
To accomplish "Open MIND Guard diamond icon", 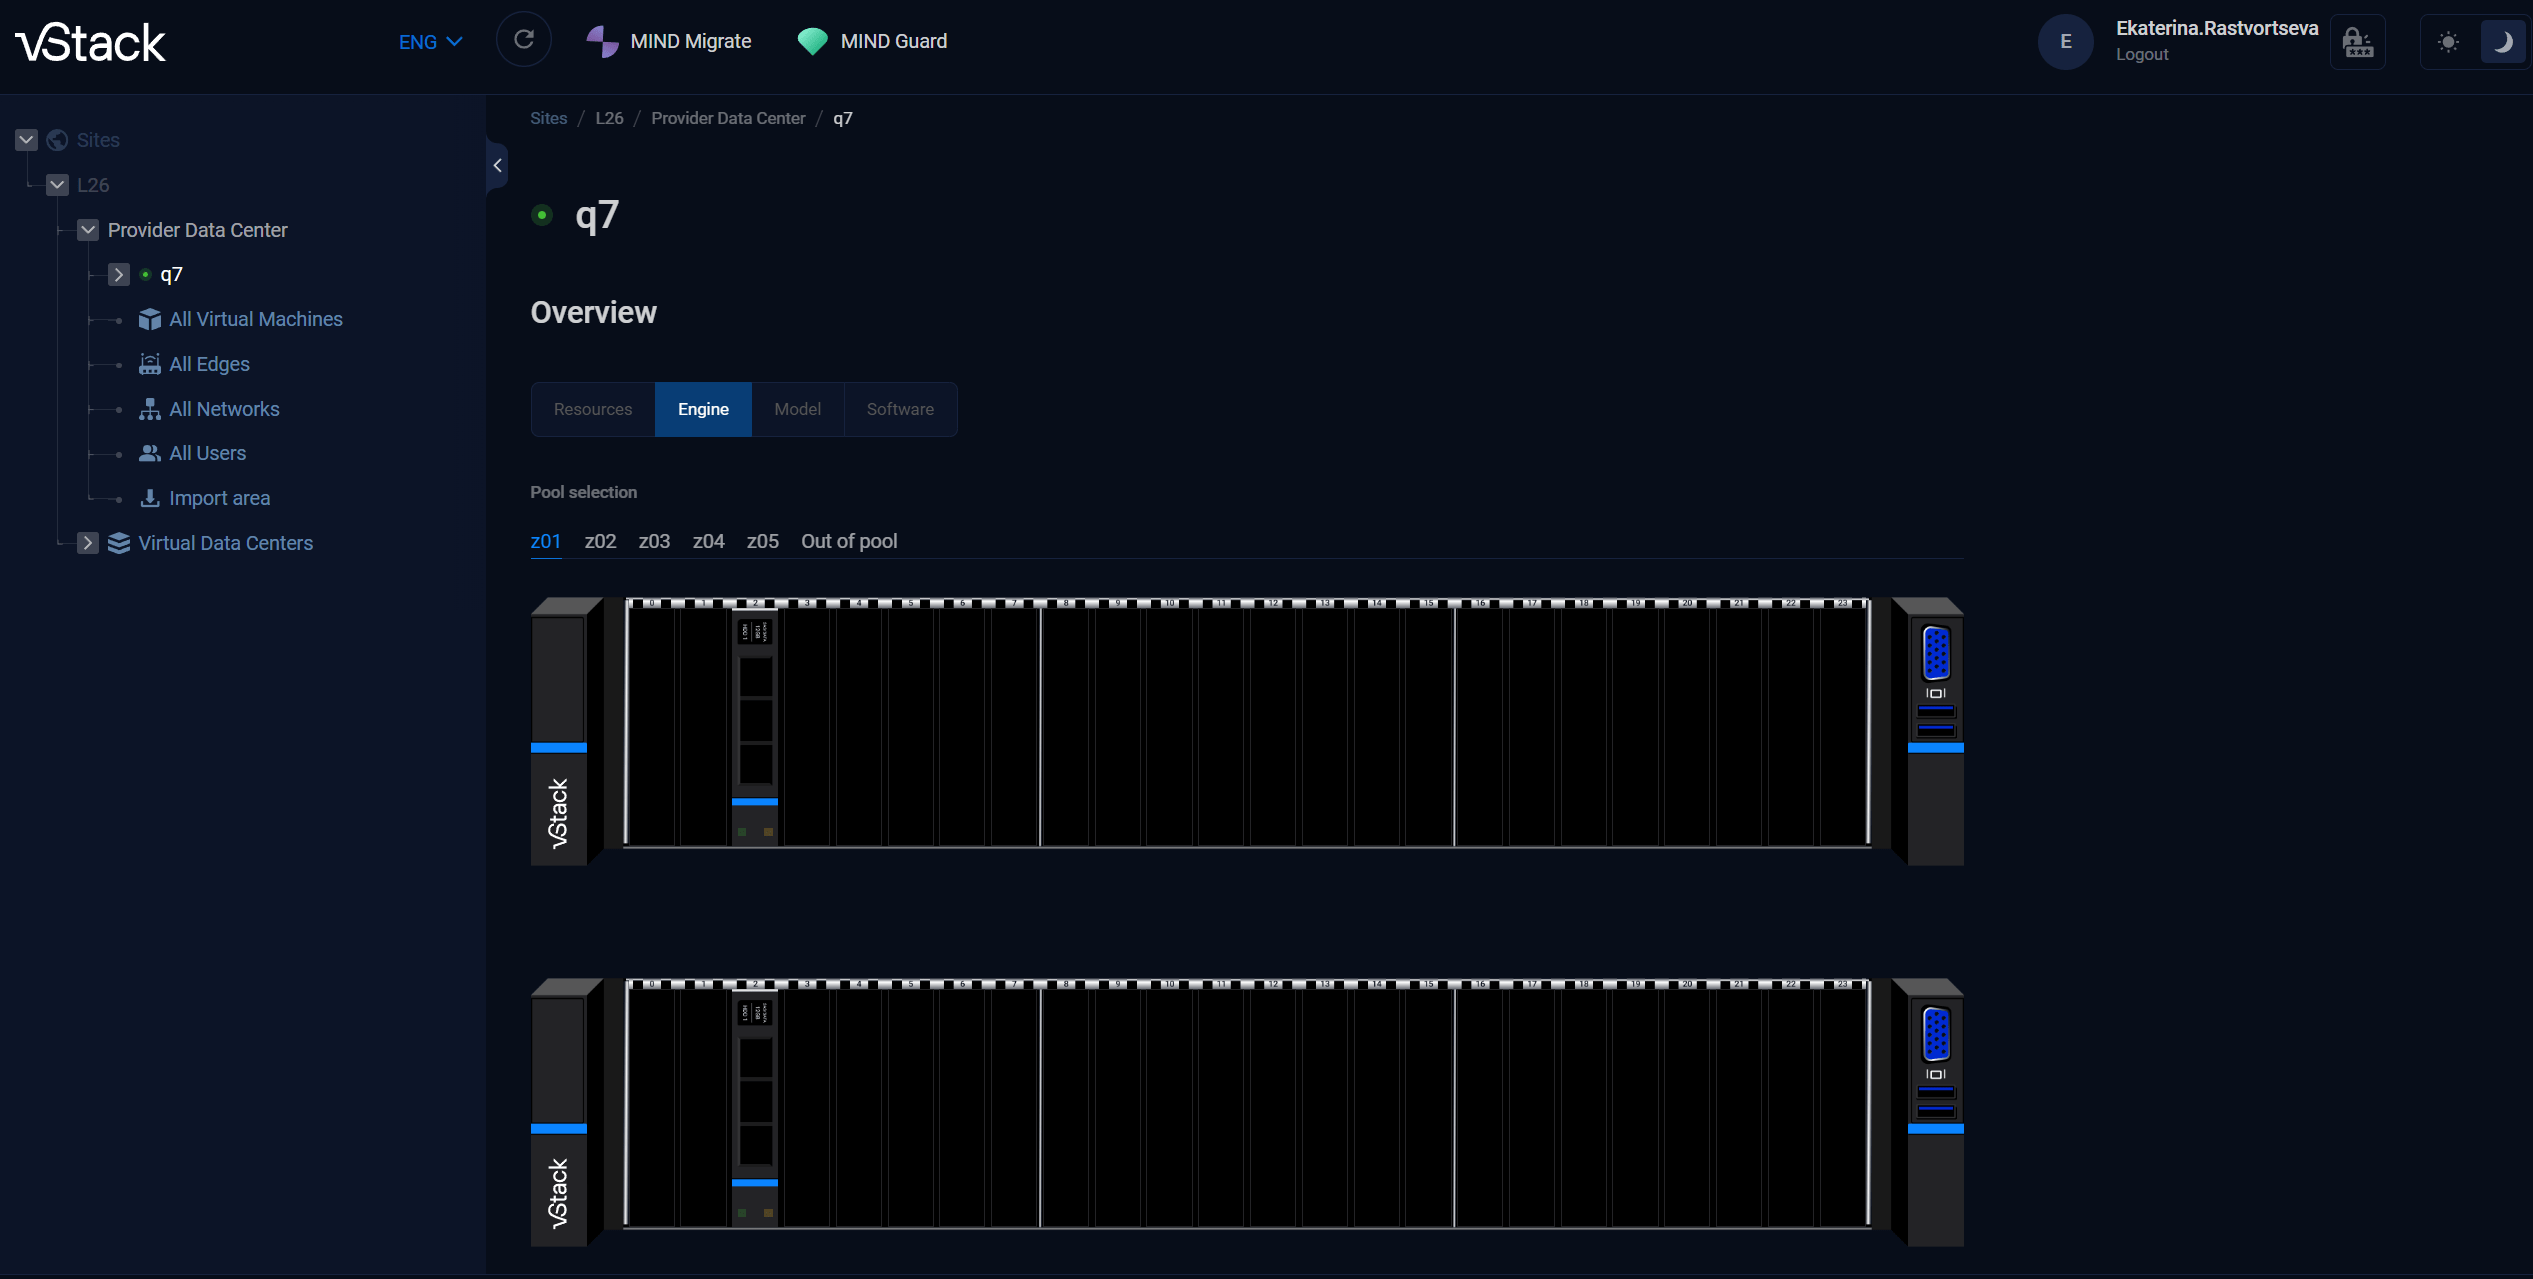I will [812, 41].
